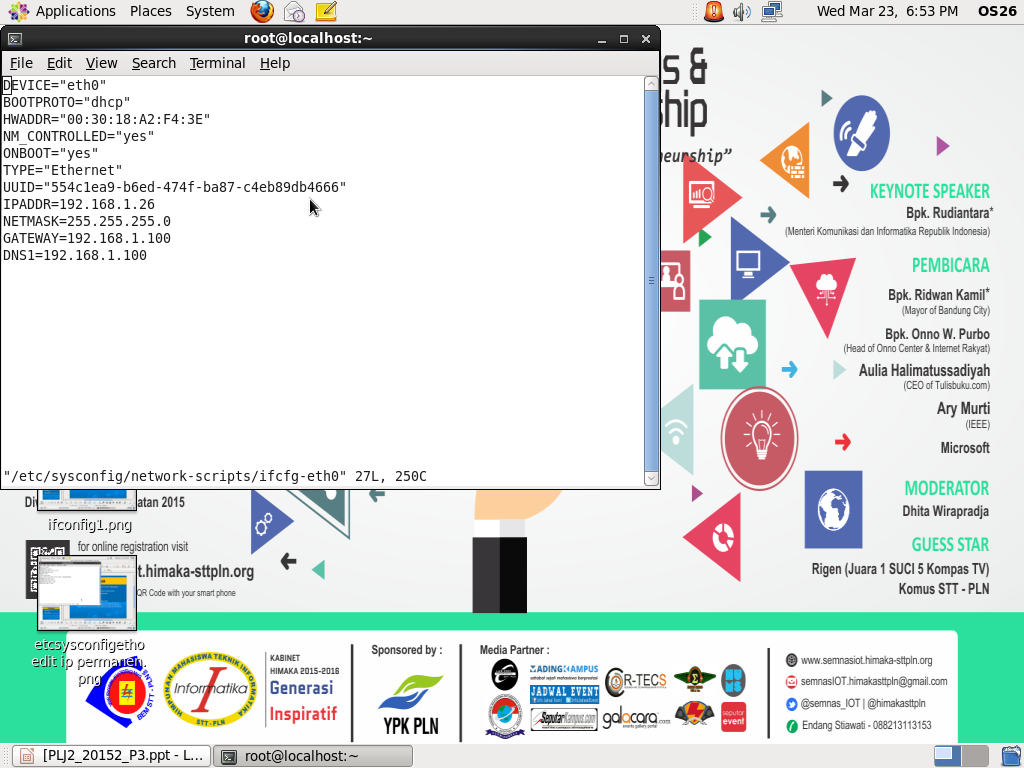The height and width of the screenshot is (768, 1024).
Task: Click the ONBOOT="yes" line
Action: [x=51, y=153]
